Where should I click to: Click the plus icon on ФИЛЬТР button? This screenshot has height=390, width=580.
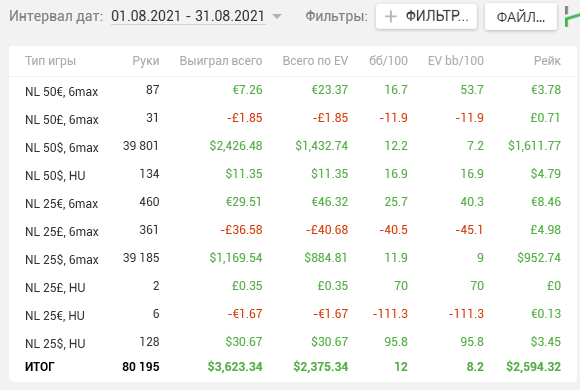tap(391, 16)
